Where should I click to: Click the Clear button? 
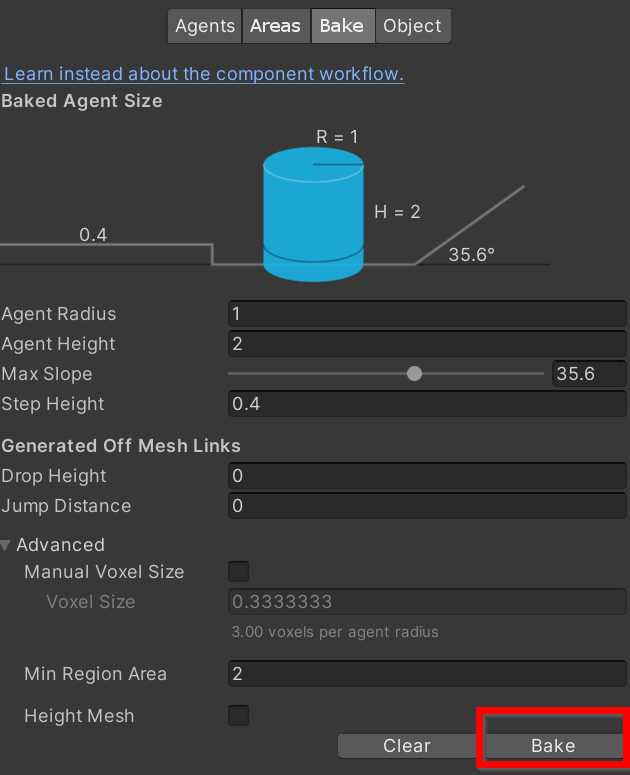pos(407,746)
